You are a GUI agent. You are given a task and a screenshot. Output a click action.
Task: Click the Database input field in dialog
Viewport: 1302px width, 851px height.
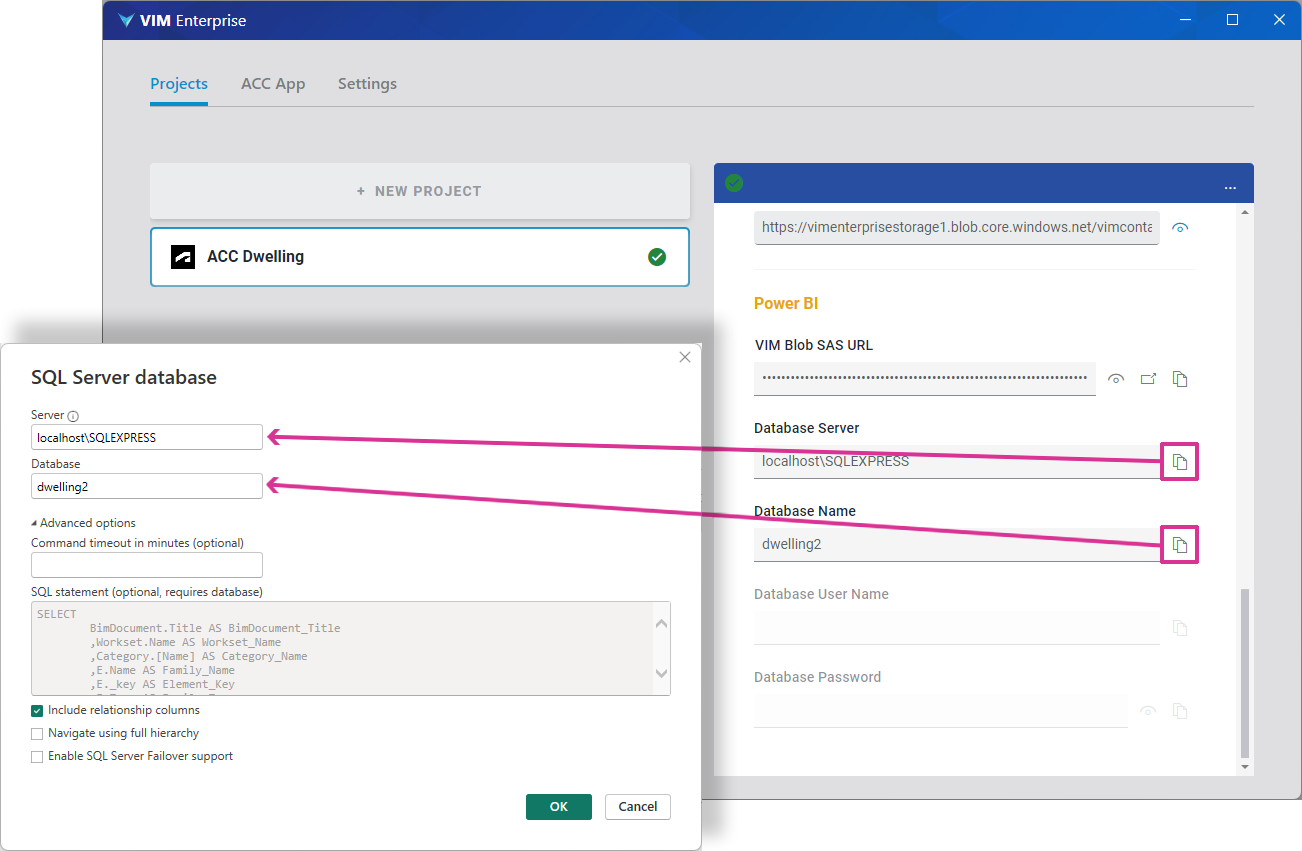coord(147,486)
